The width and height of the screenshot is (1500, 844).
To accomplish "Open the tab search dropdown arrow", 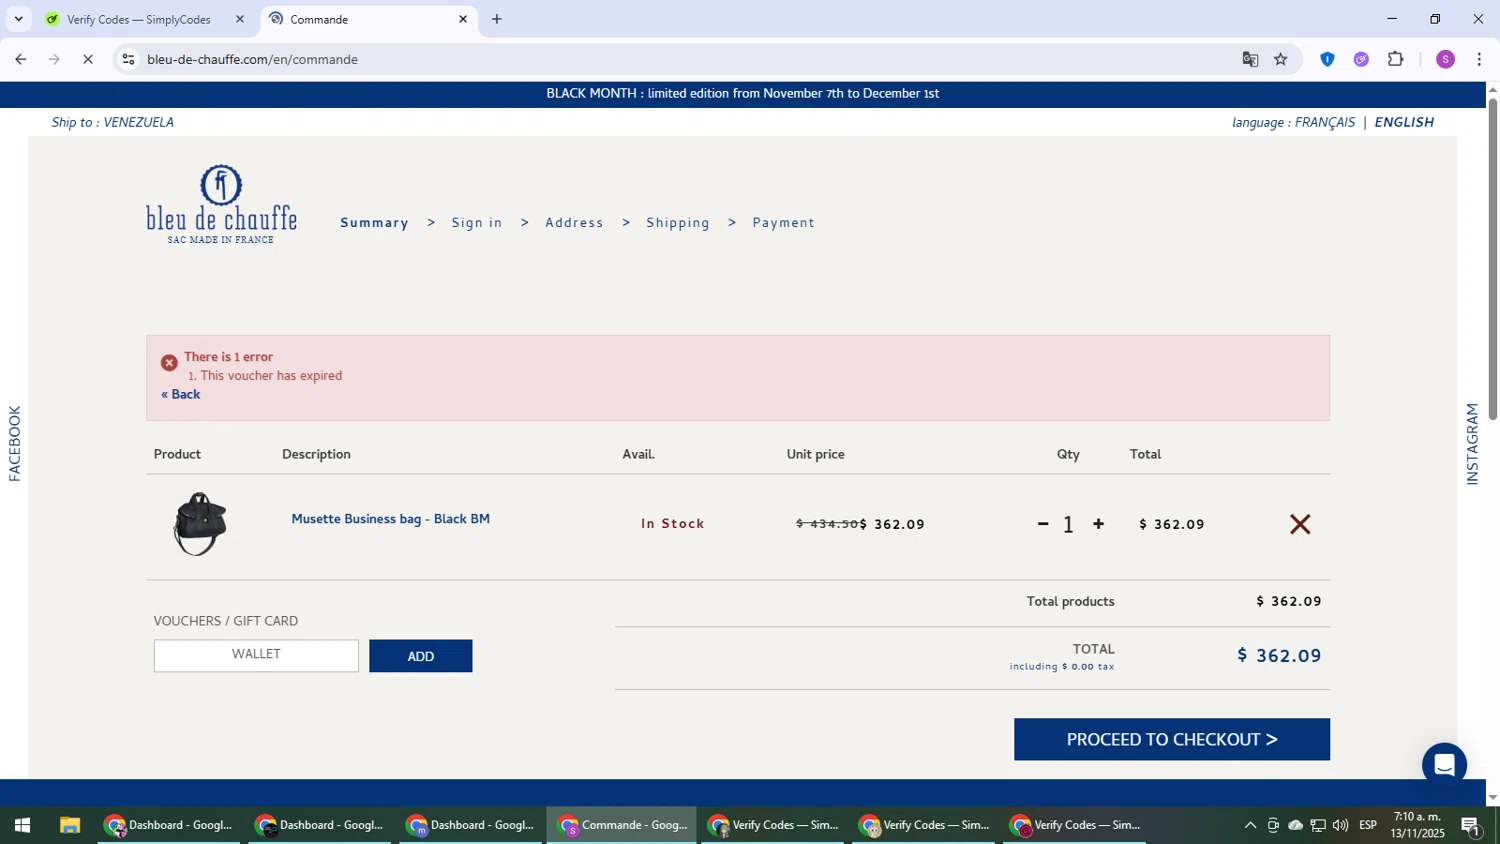I will pyautogui.click(x=18, y=19).
